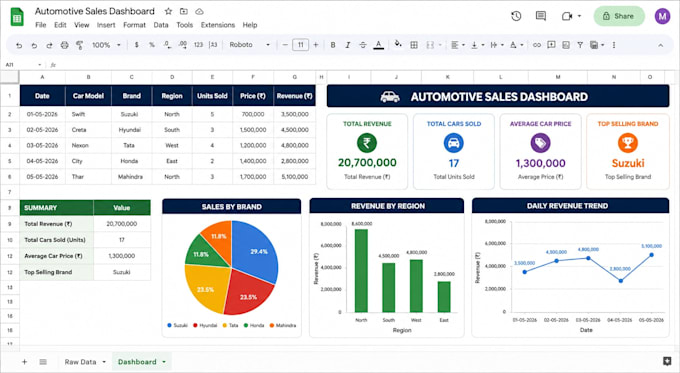
Task: Open the Edit menu
Action: click(x=60, y=25)
